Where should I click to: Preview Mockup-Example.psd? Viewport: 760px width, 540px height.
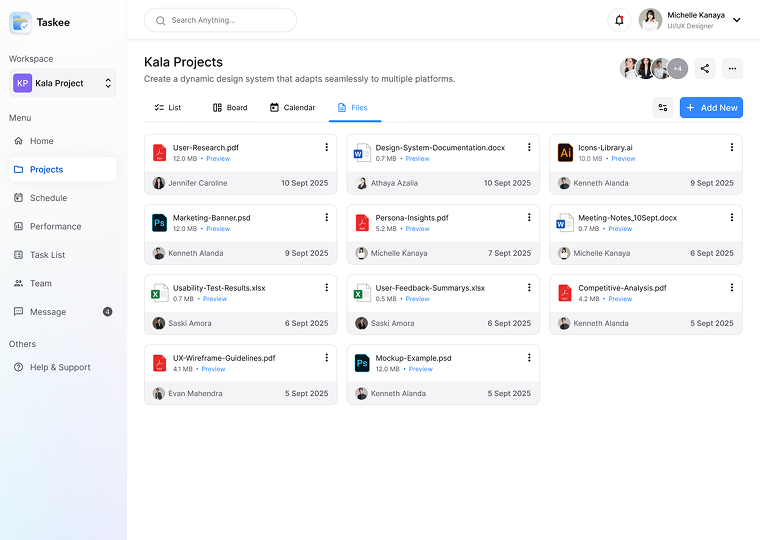[x=421, y=369]
